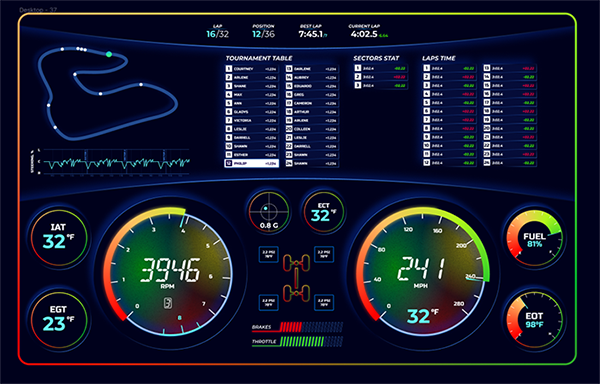Open the ECT coolant temperature gauge
Screen dimensions: 600x384
tap(323, 212)
